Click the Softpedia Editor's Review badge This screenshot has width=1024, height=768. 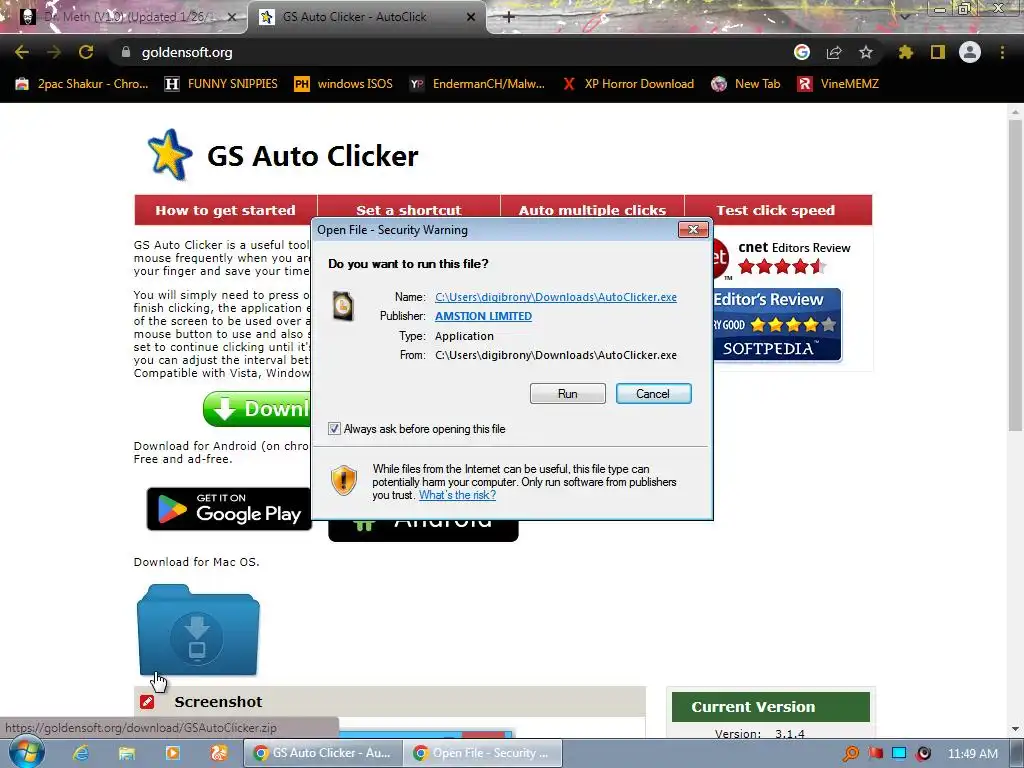tap(776, 325)
